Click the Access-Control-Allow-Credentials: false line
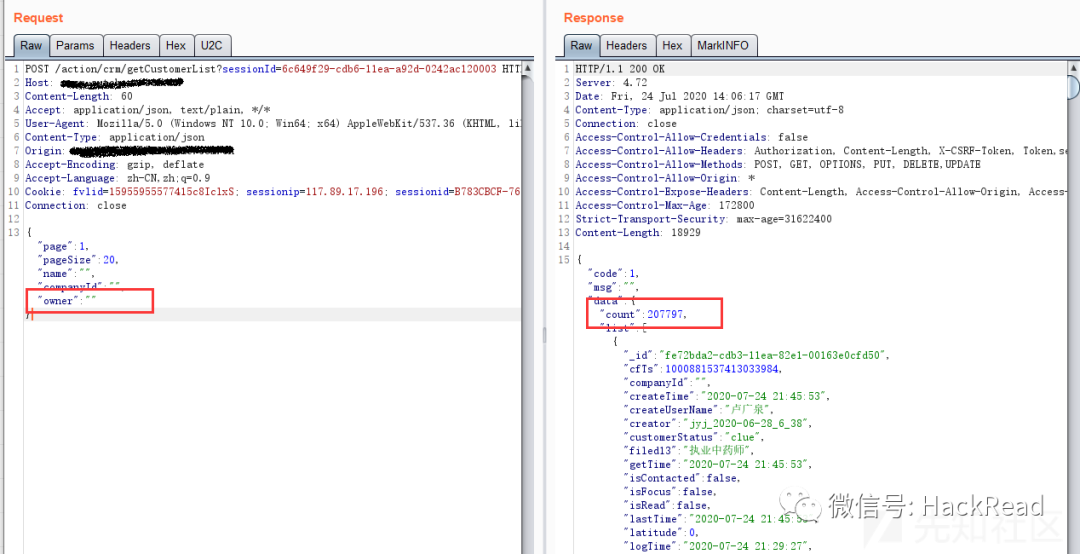 tap(692, 137)
